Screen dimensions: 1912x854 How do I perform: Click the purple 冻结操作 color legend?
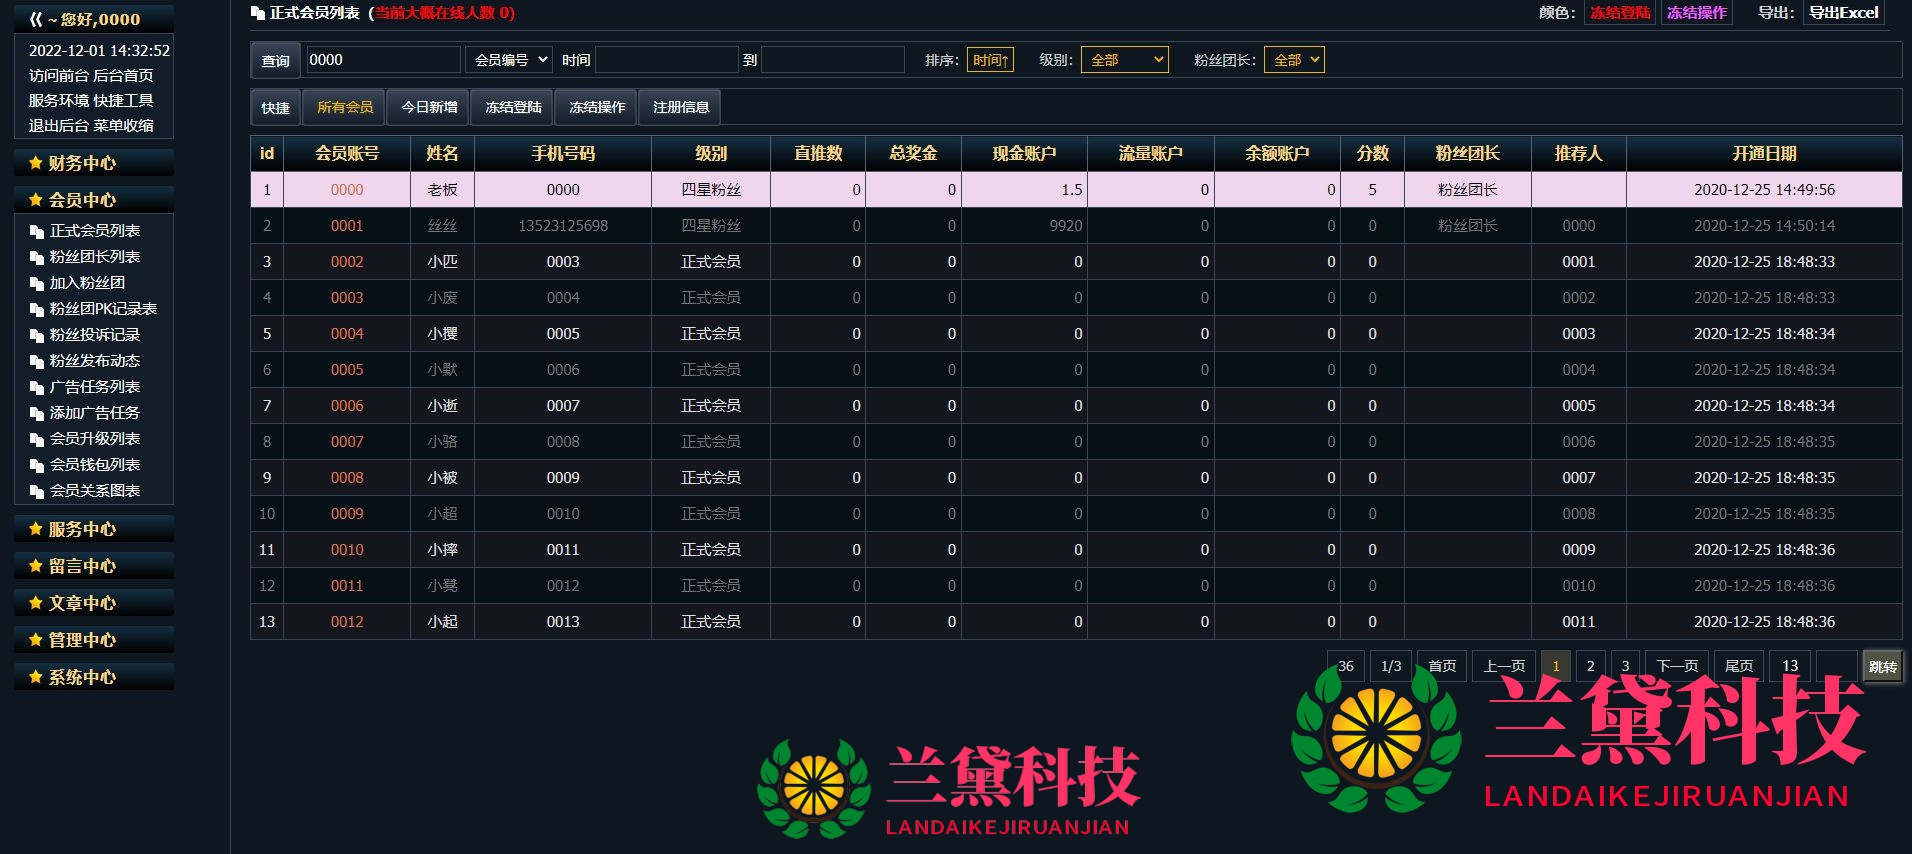(1696, 13)
